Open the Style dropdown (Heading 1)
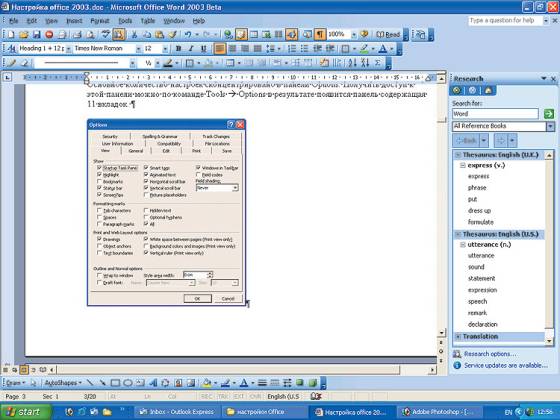Viewport: 560px width, 420px height. pos(68,49)
